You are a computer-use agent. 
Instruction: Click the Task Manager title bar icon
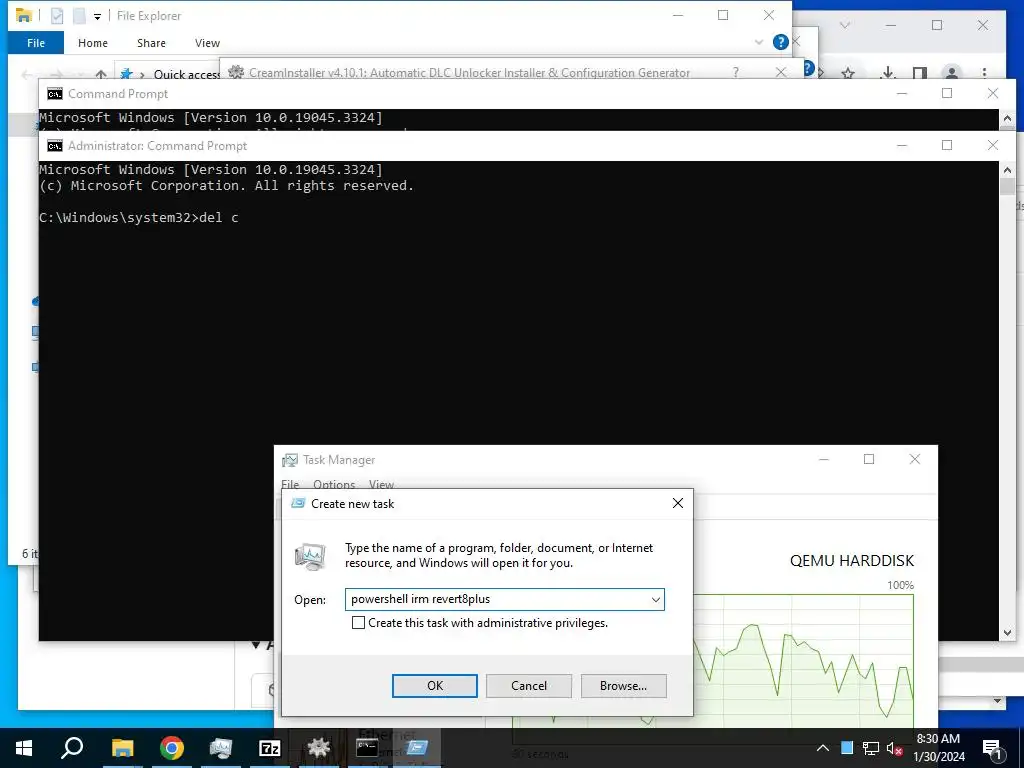coord(289,460)
